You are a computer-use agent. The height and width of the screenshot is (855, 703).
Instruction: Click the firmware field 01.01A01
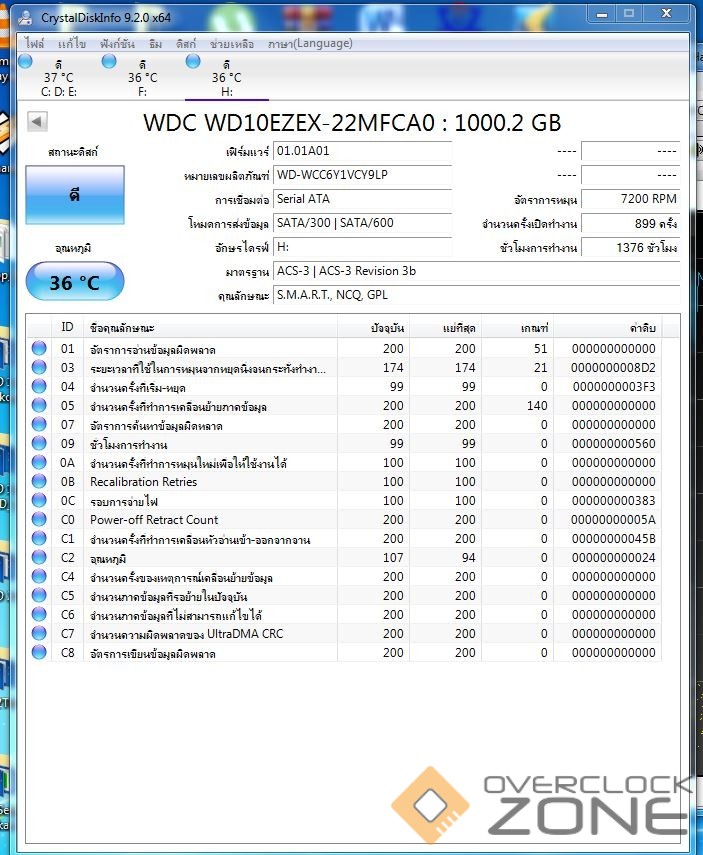[363, 151]
